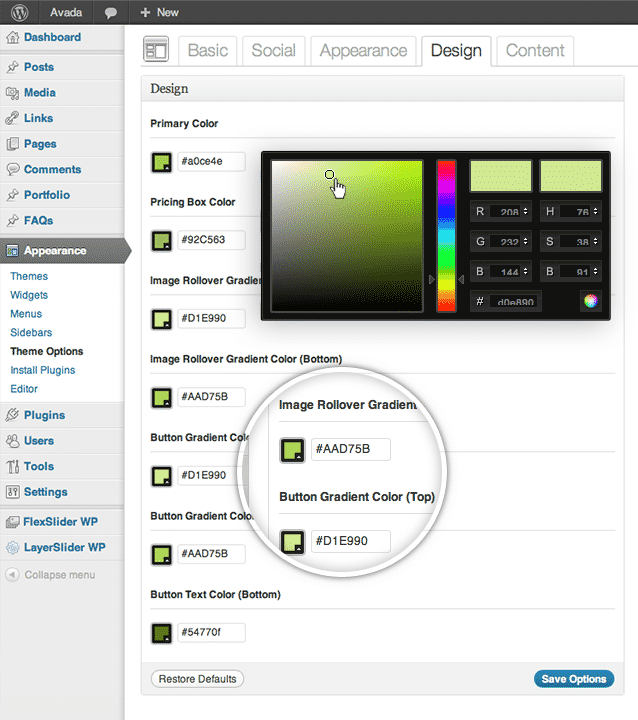Switch to the Content tab

pos(535,51)
